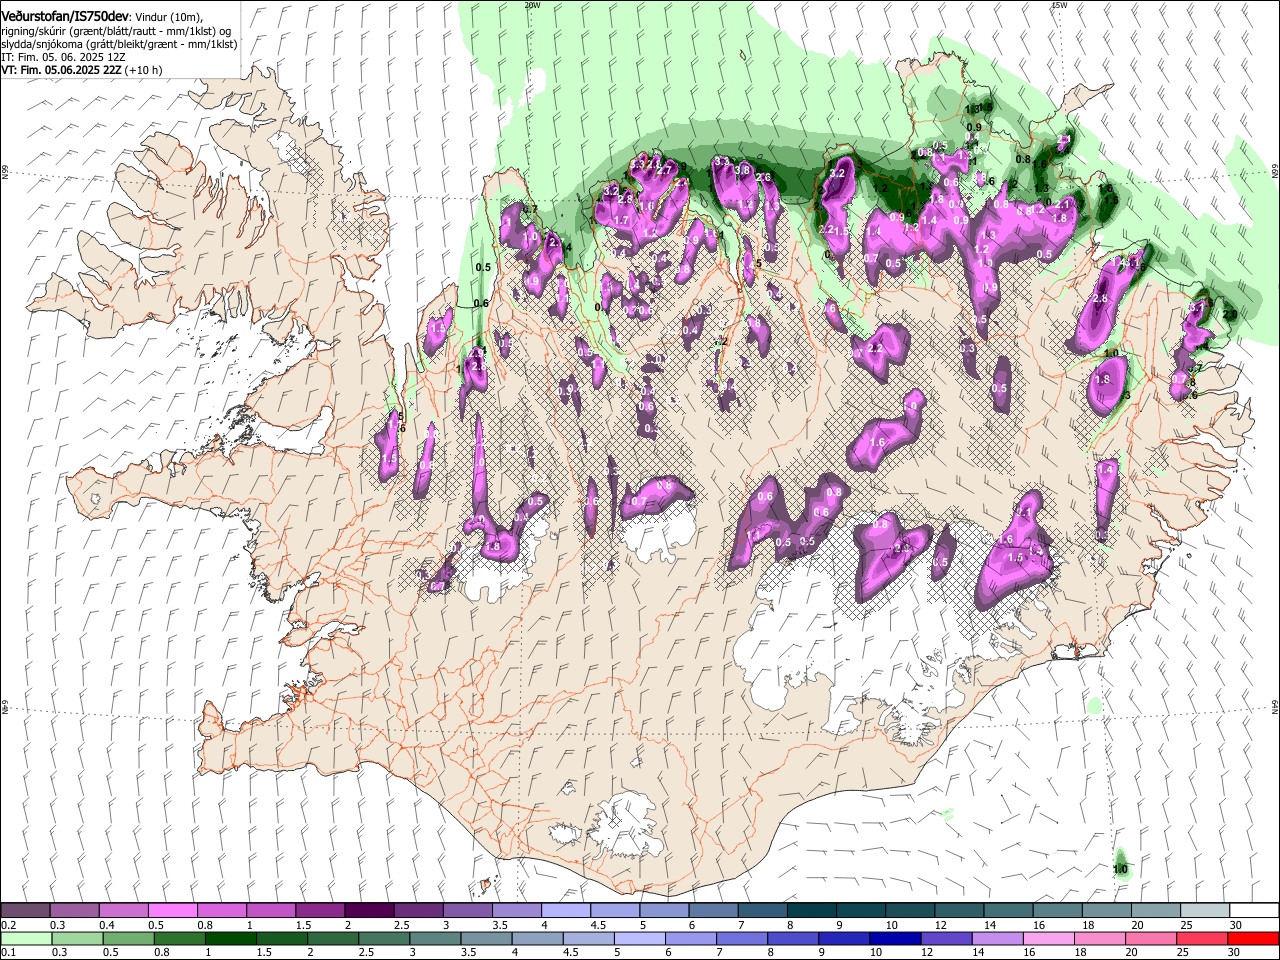Pick the pale grey snow swatch between 25 and 30

click(x=1204, y=911)
